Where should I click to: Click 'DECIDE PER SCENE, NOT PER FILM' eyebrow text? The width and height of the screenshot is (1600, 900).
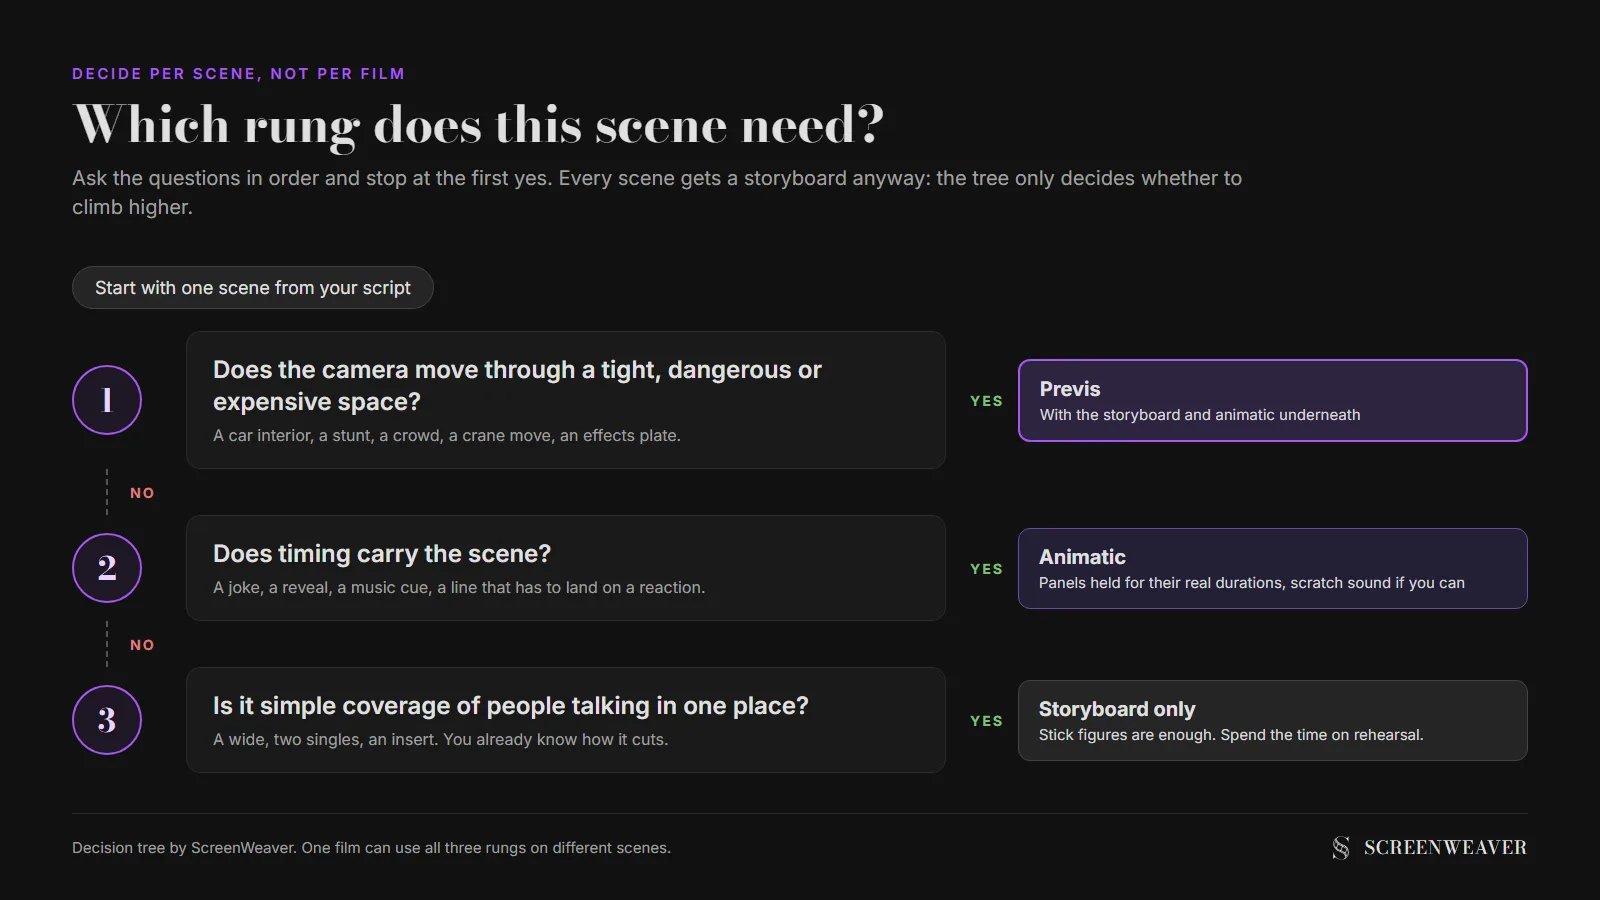pyautogui.click(x=238, y=74)
